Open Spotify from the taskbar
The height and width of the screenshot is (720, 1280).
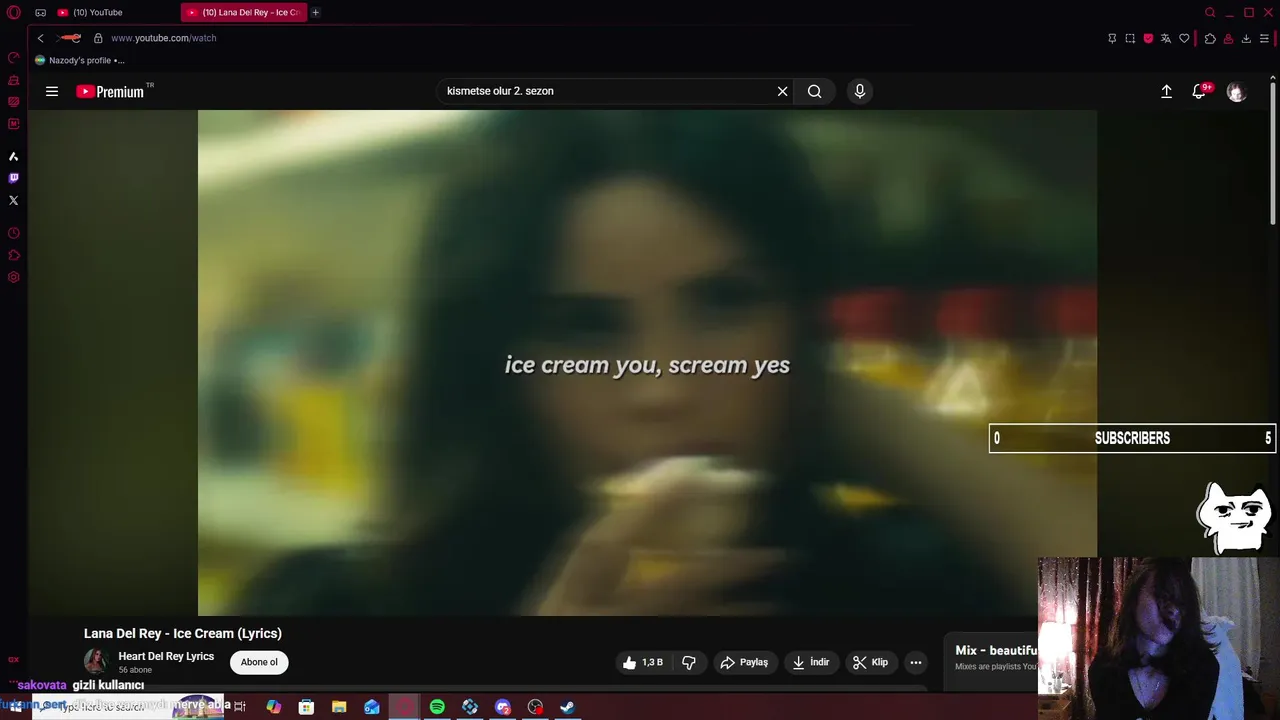click(437, 707)
